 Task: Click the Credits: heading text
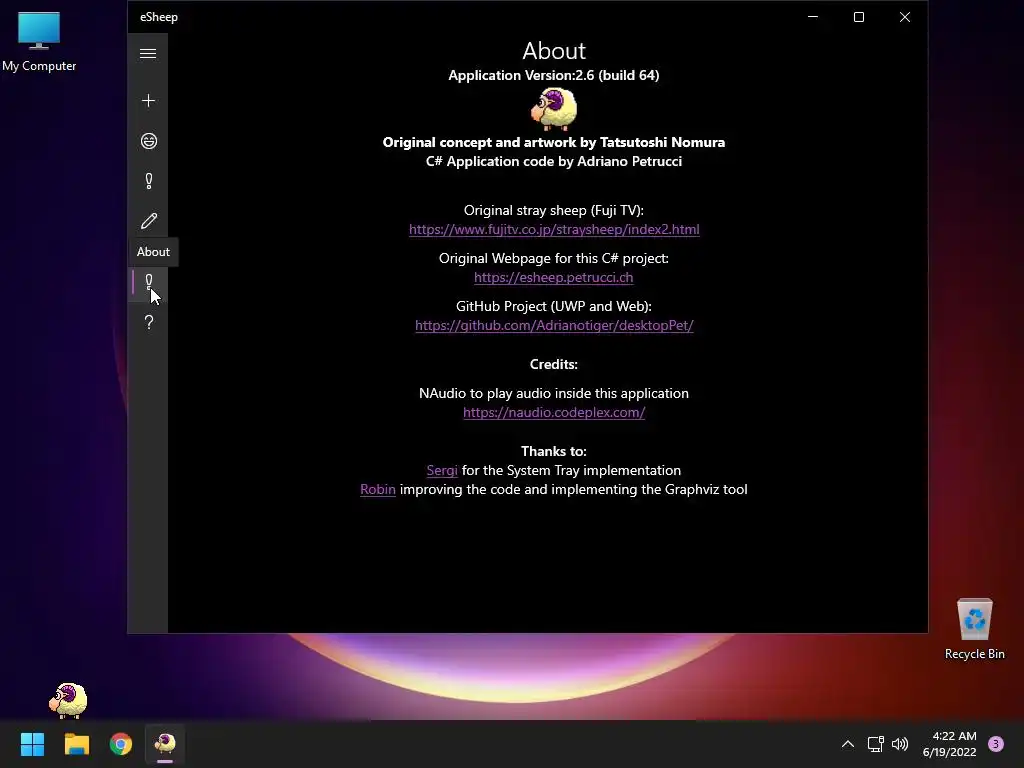[554, 364]
